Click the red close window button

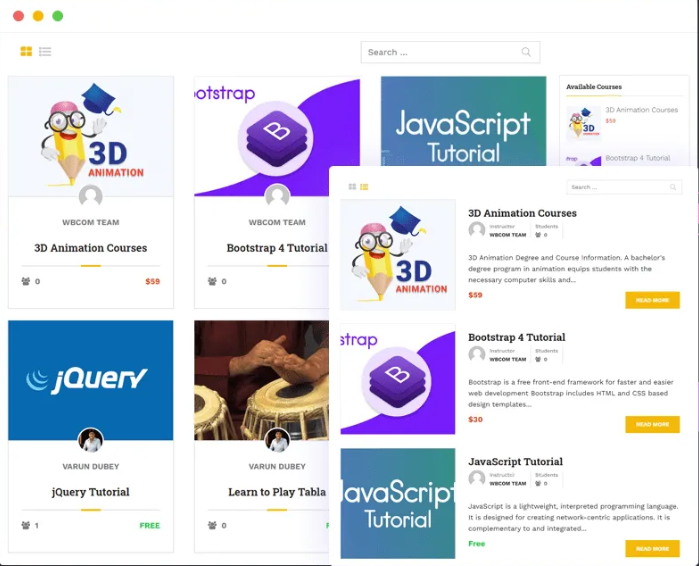[19, 16]
